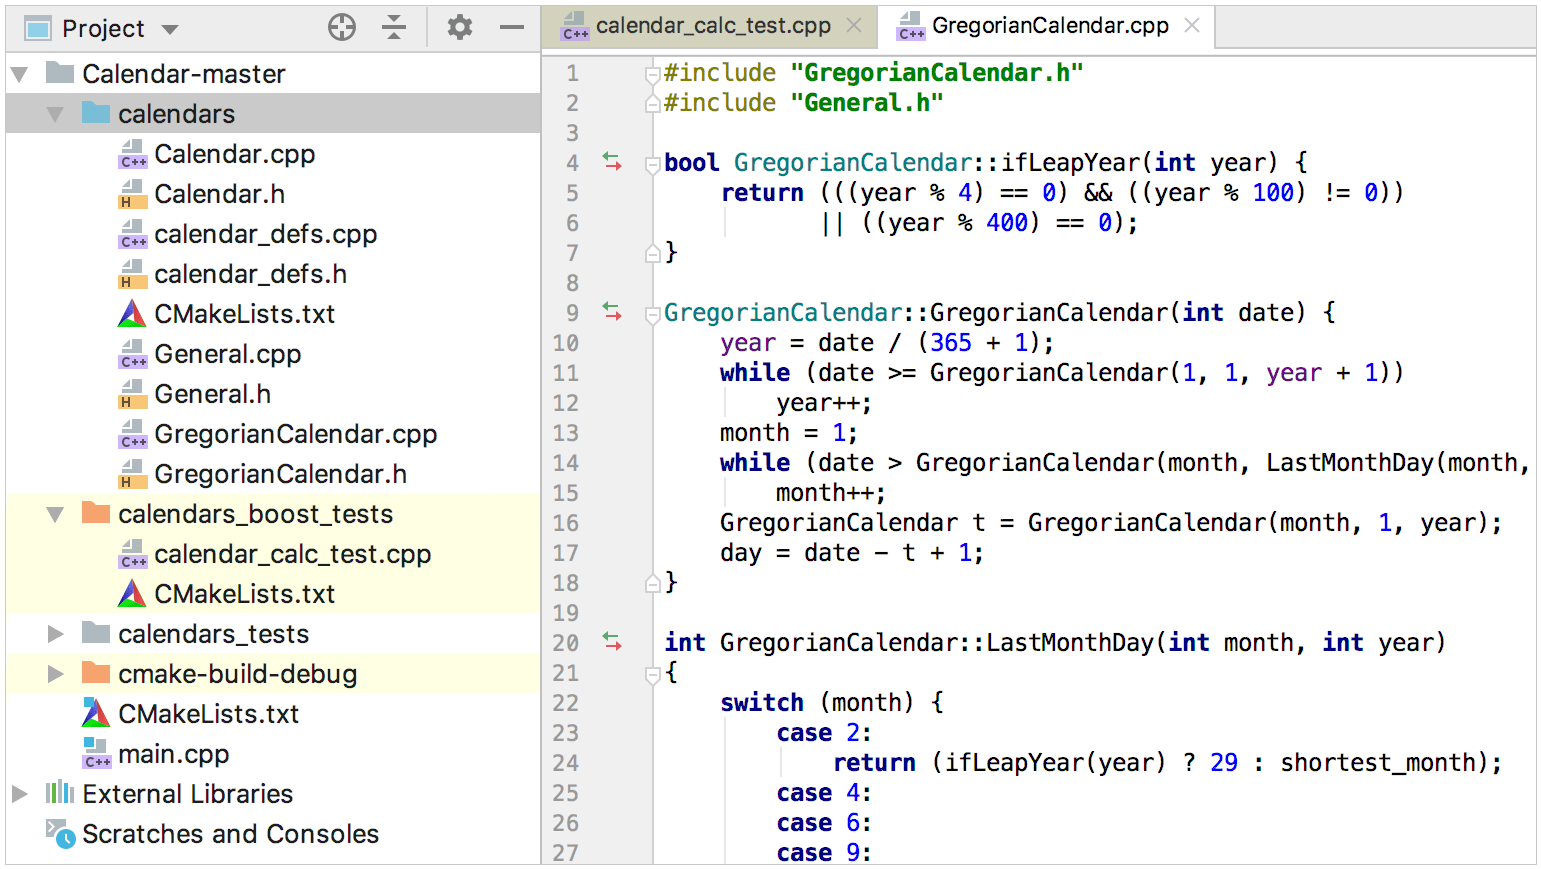Click line number 13 in gutter
Viewport: 1541px width, 869px height.
click(566, 433)
